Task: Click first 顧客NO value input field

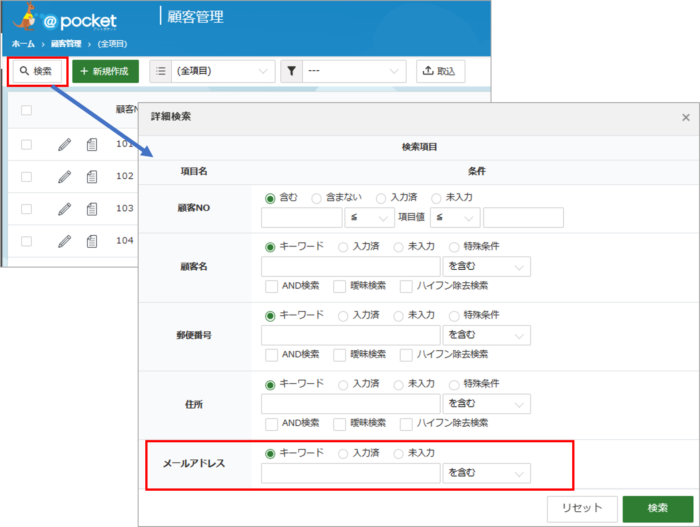Action: [x=302, y=217]
